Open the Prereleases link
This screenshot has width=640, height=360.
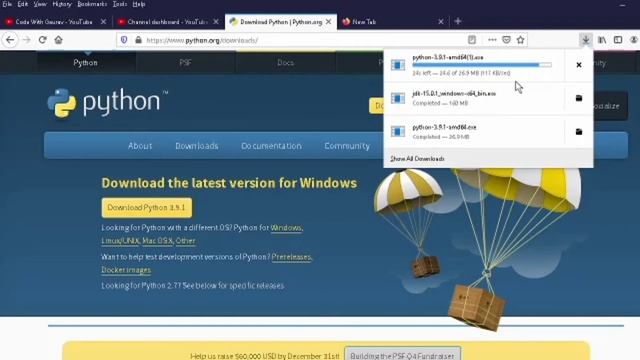291,257
